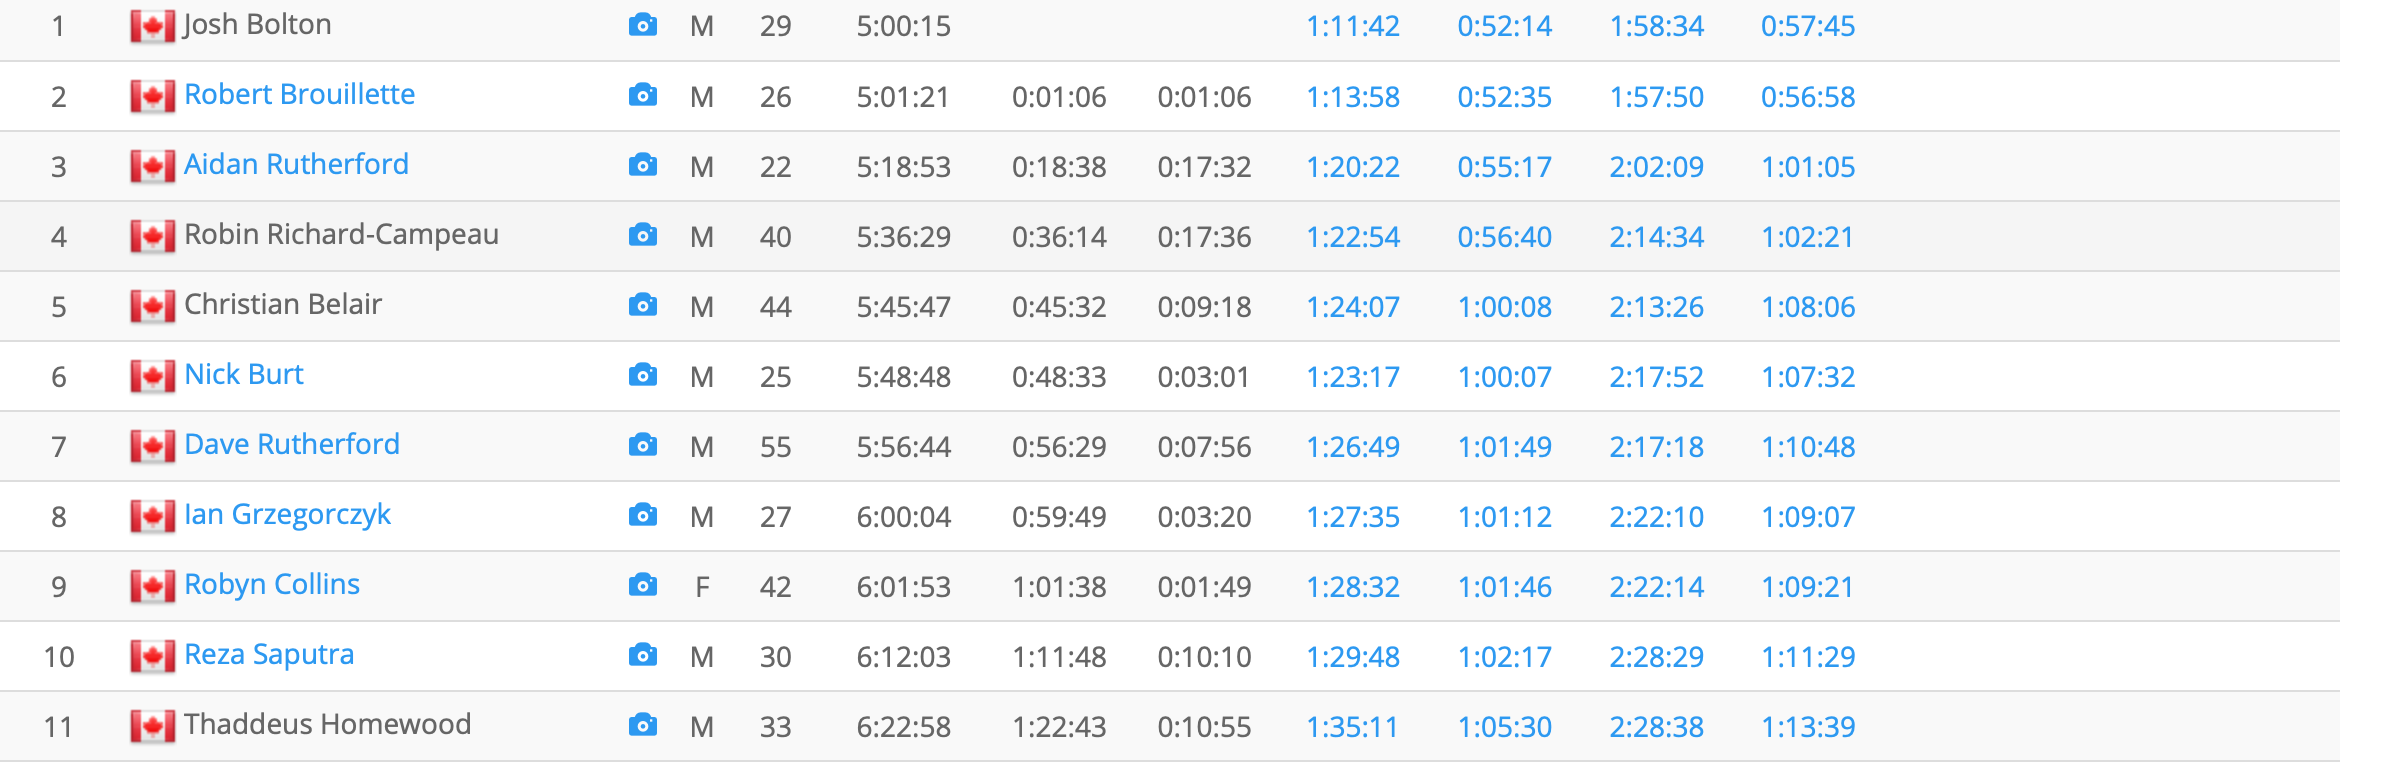2402x762 pixels.
Task: Click Canadian flag next to Thaddeus Homewood
Action: [152, 726]
